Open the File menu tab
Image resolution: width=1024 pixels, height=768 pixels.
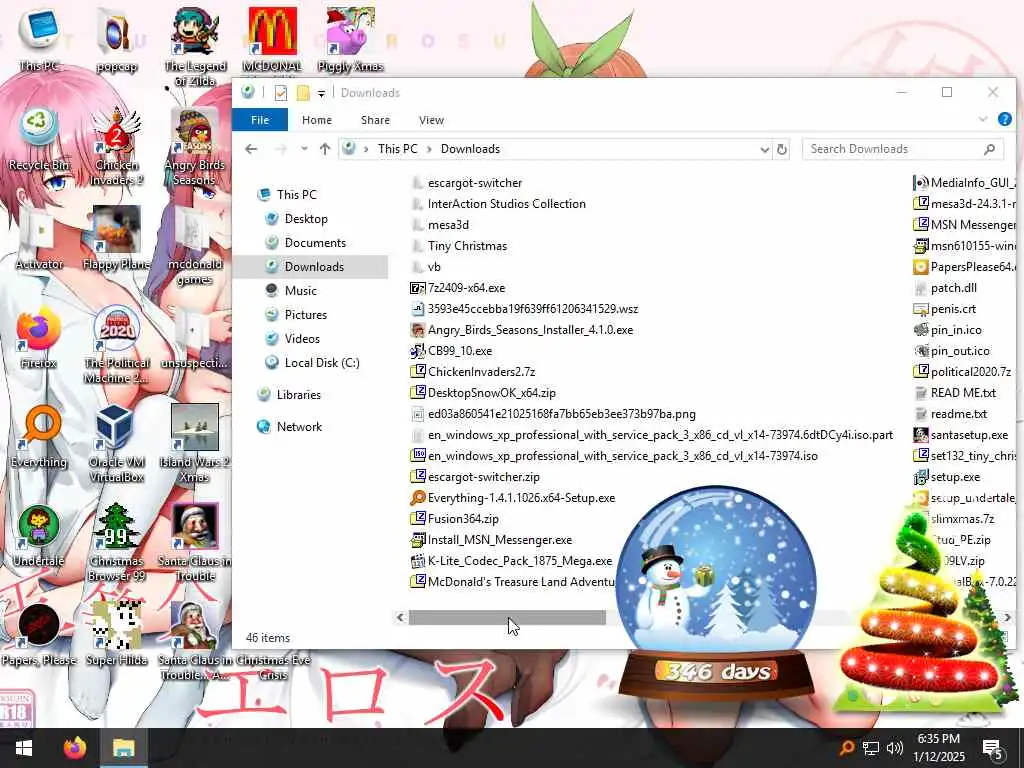(260, 120)
